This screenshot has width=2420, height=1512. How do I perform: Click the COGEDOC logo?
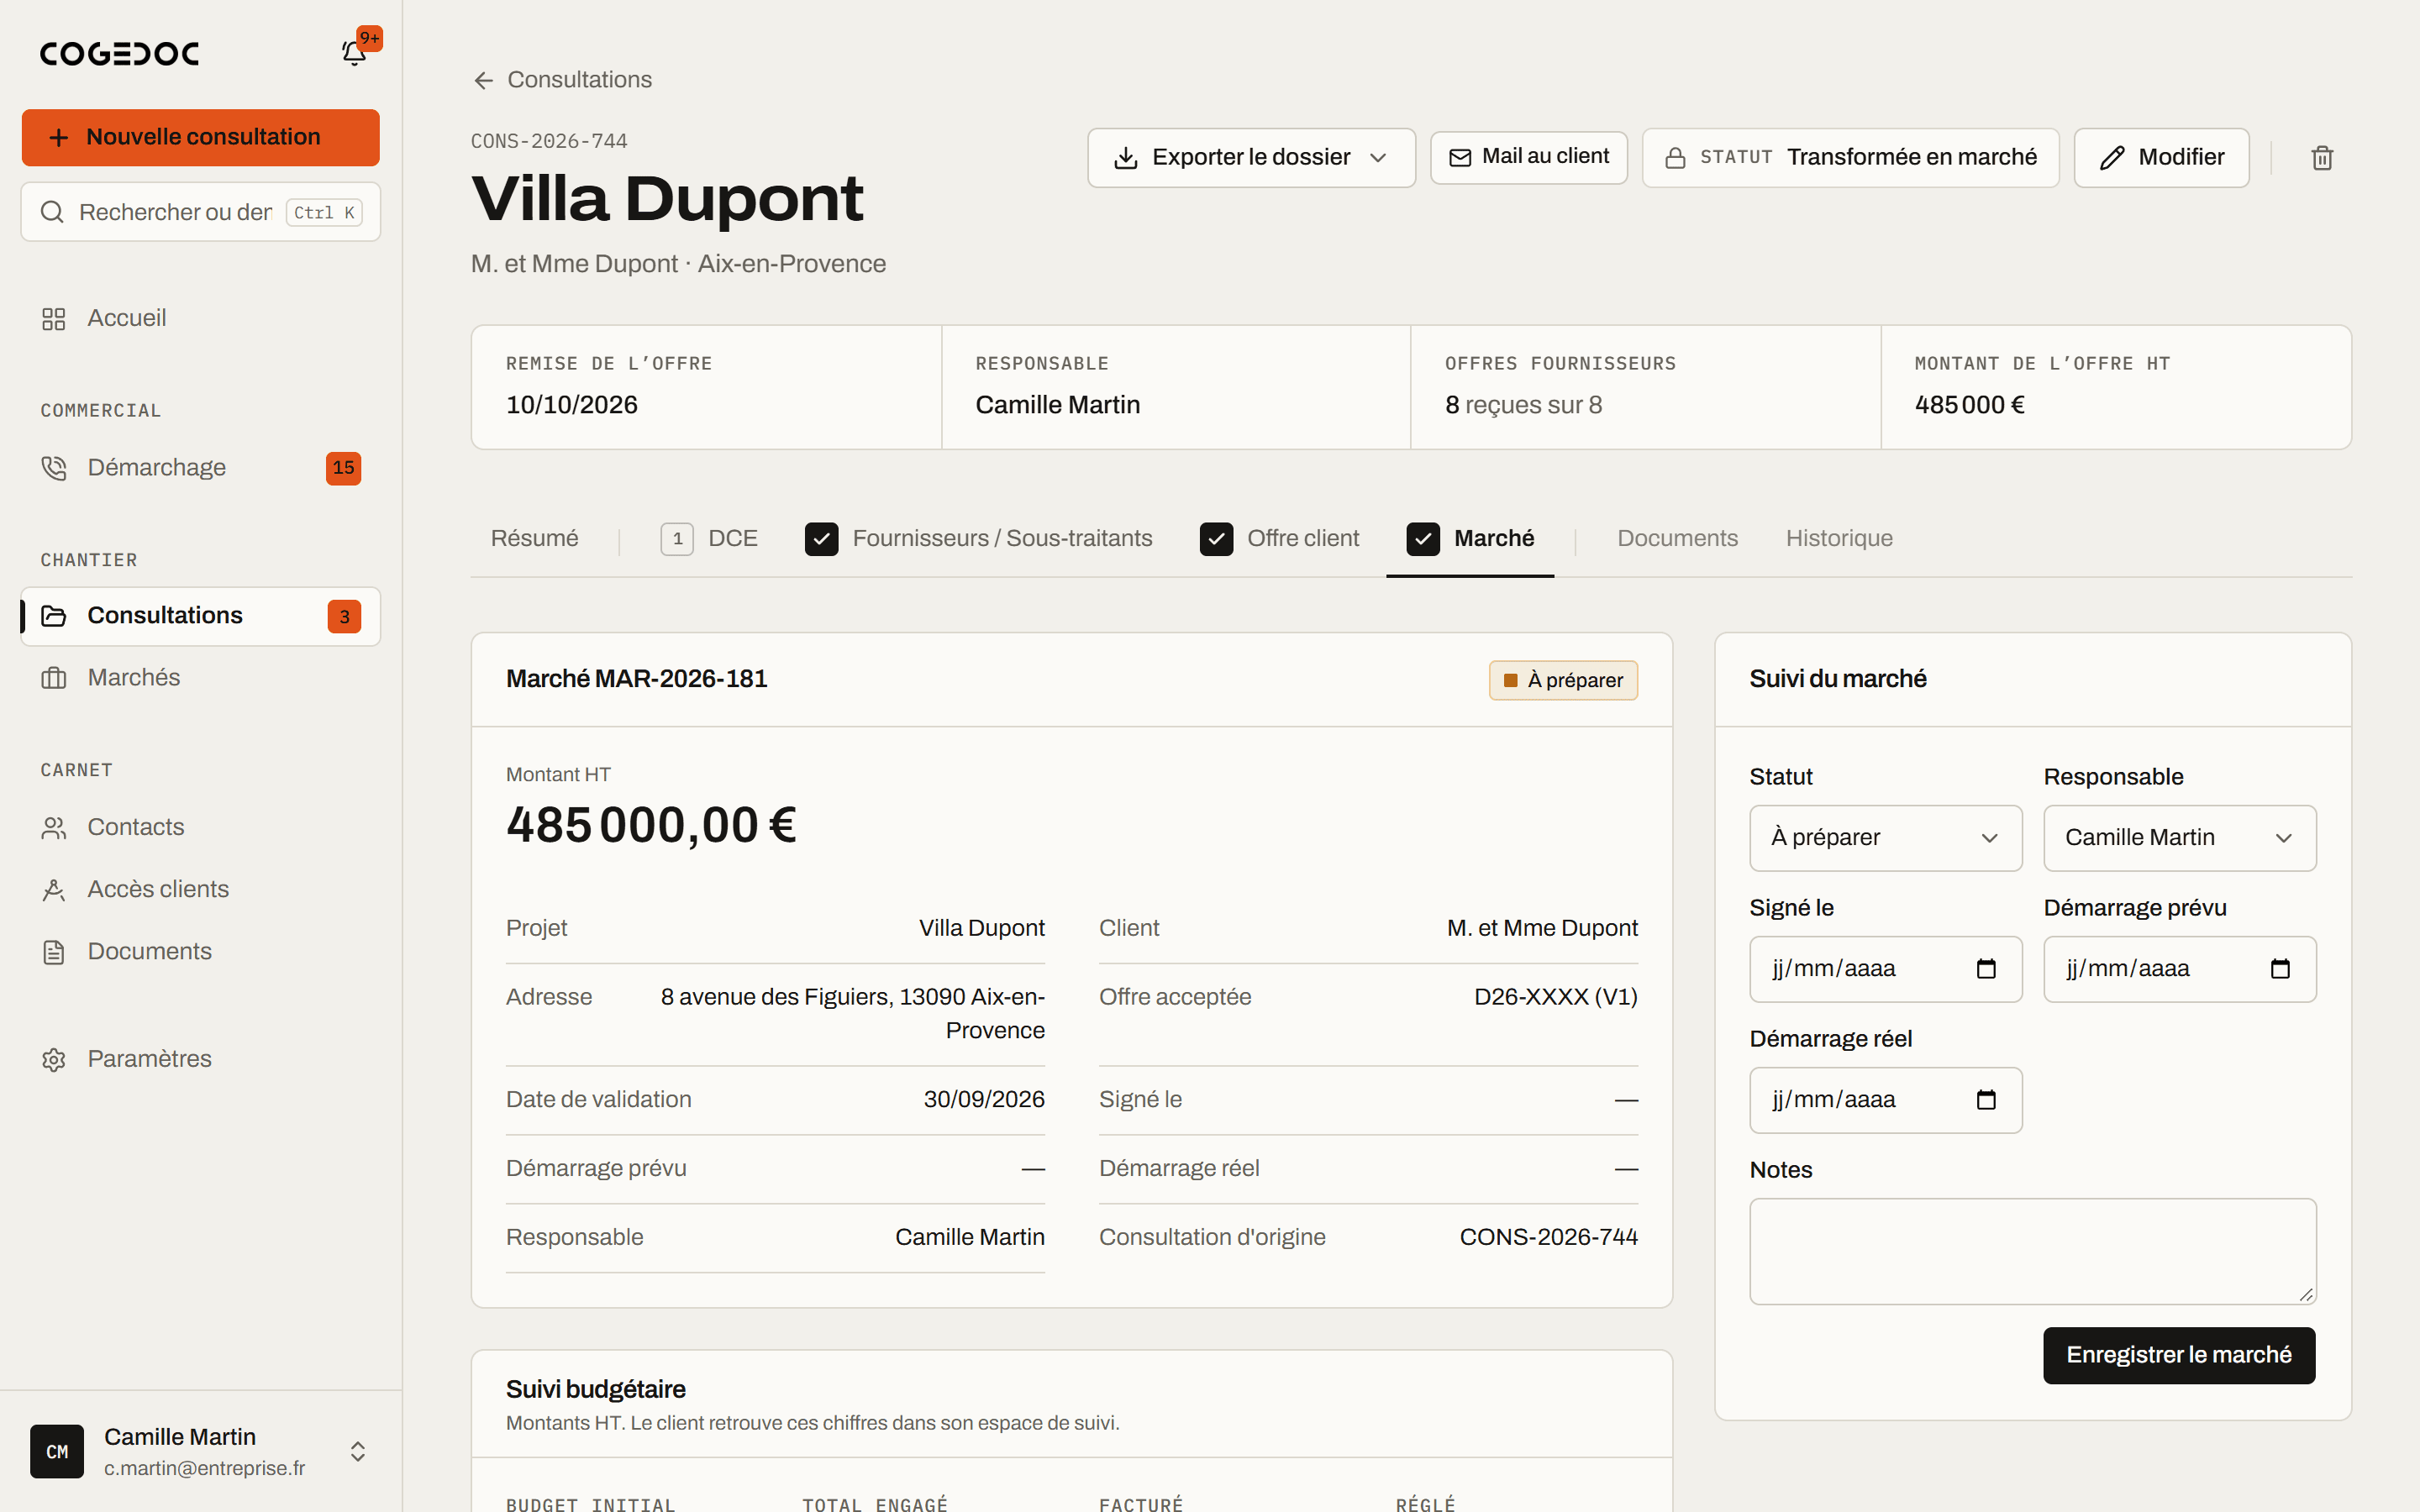120,53
